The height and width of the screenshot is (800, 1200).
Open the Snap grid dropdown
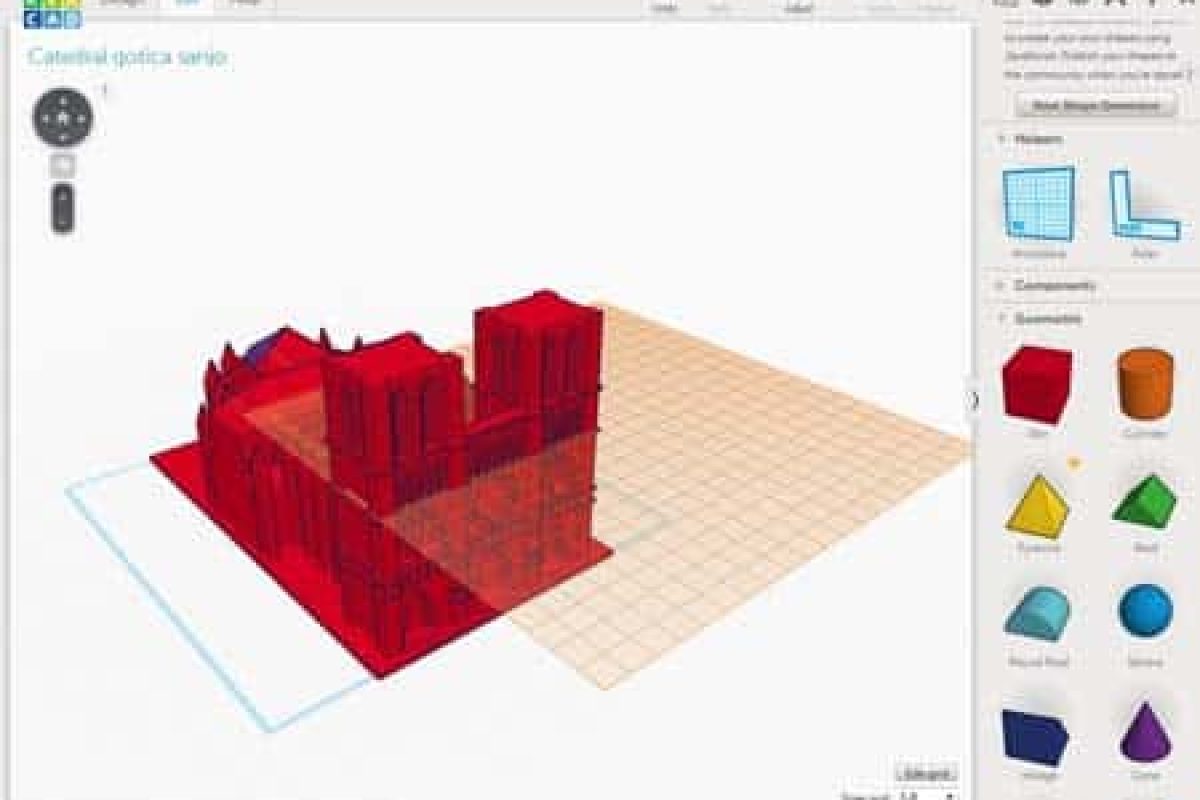(x=925, y=796)
